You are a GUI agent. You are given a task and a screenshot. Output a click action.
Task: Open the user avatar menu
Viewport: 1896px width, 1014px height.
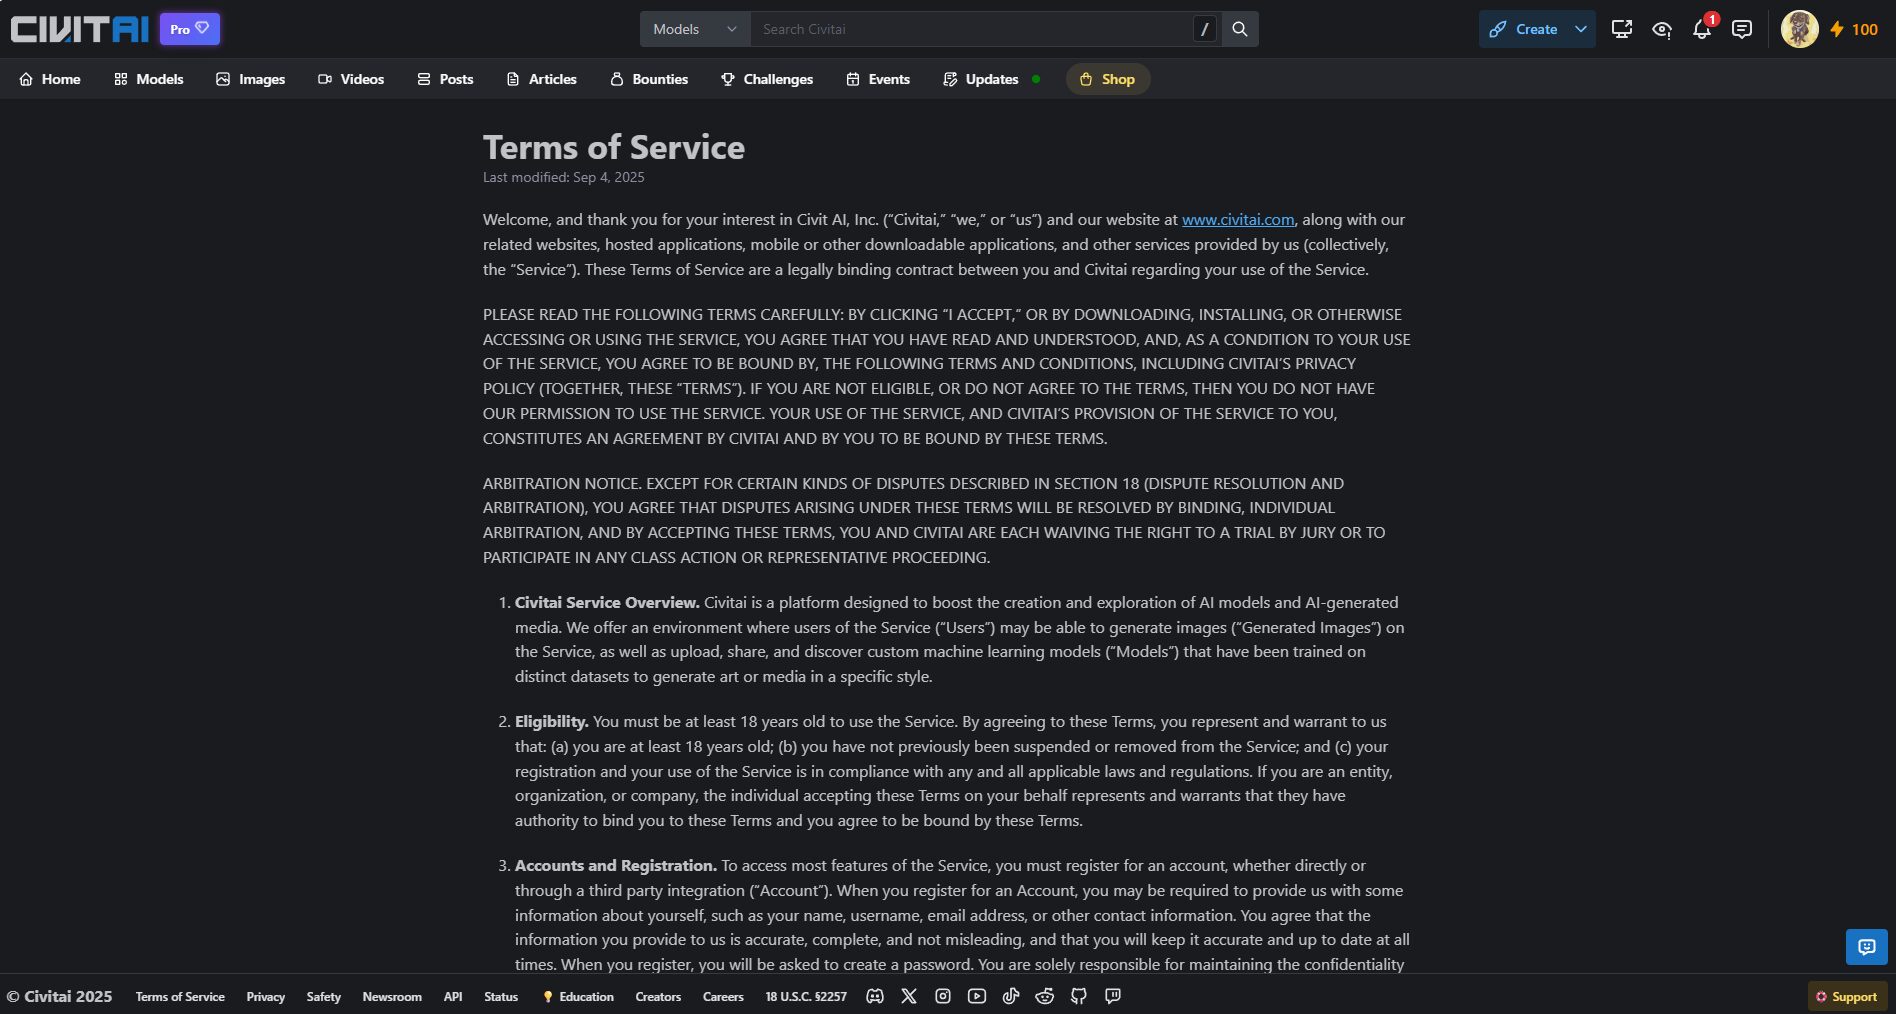pos(1800,29)
